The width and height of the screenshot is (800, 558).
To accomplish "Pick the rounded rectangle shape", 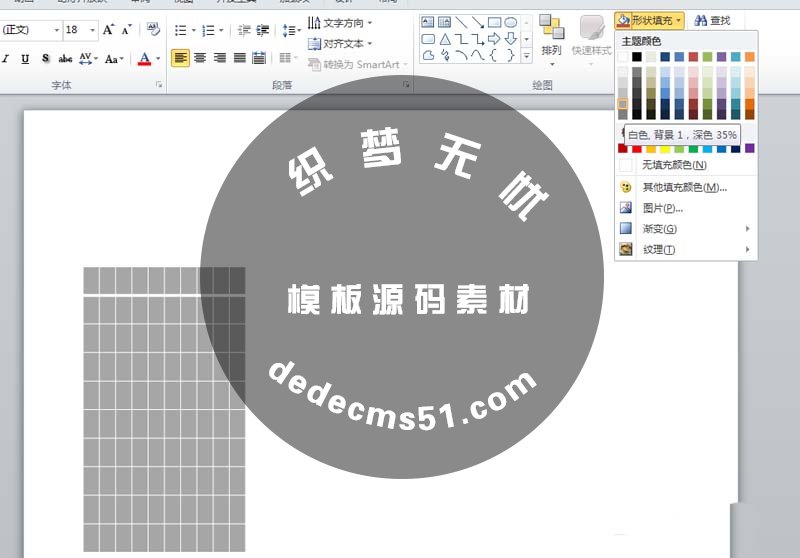I will click(x=428, y=39).
